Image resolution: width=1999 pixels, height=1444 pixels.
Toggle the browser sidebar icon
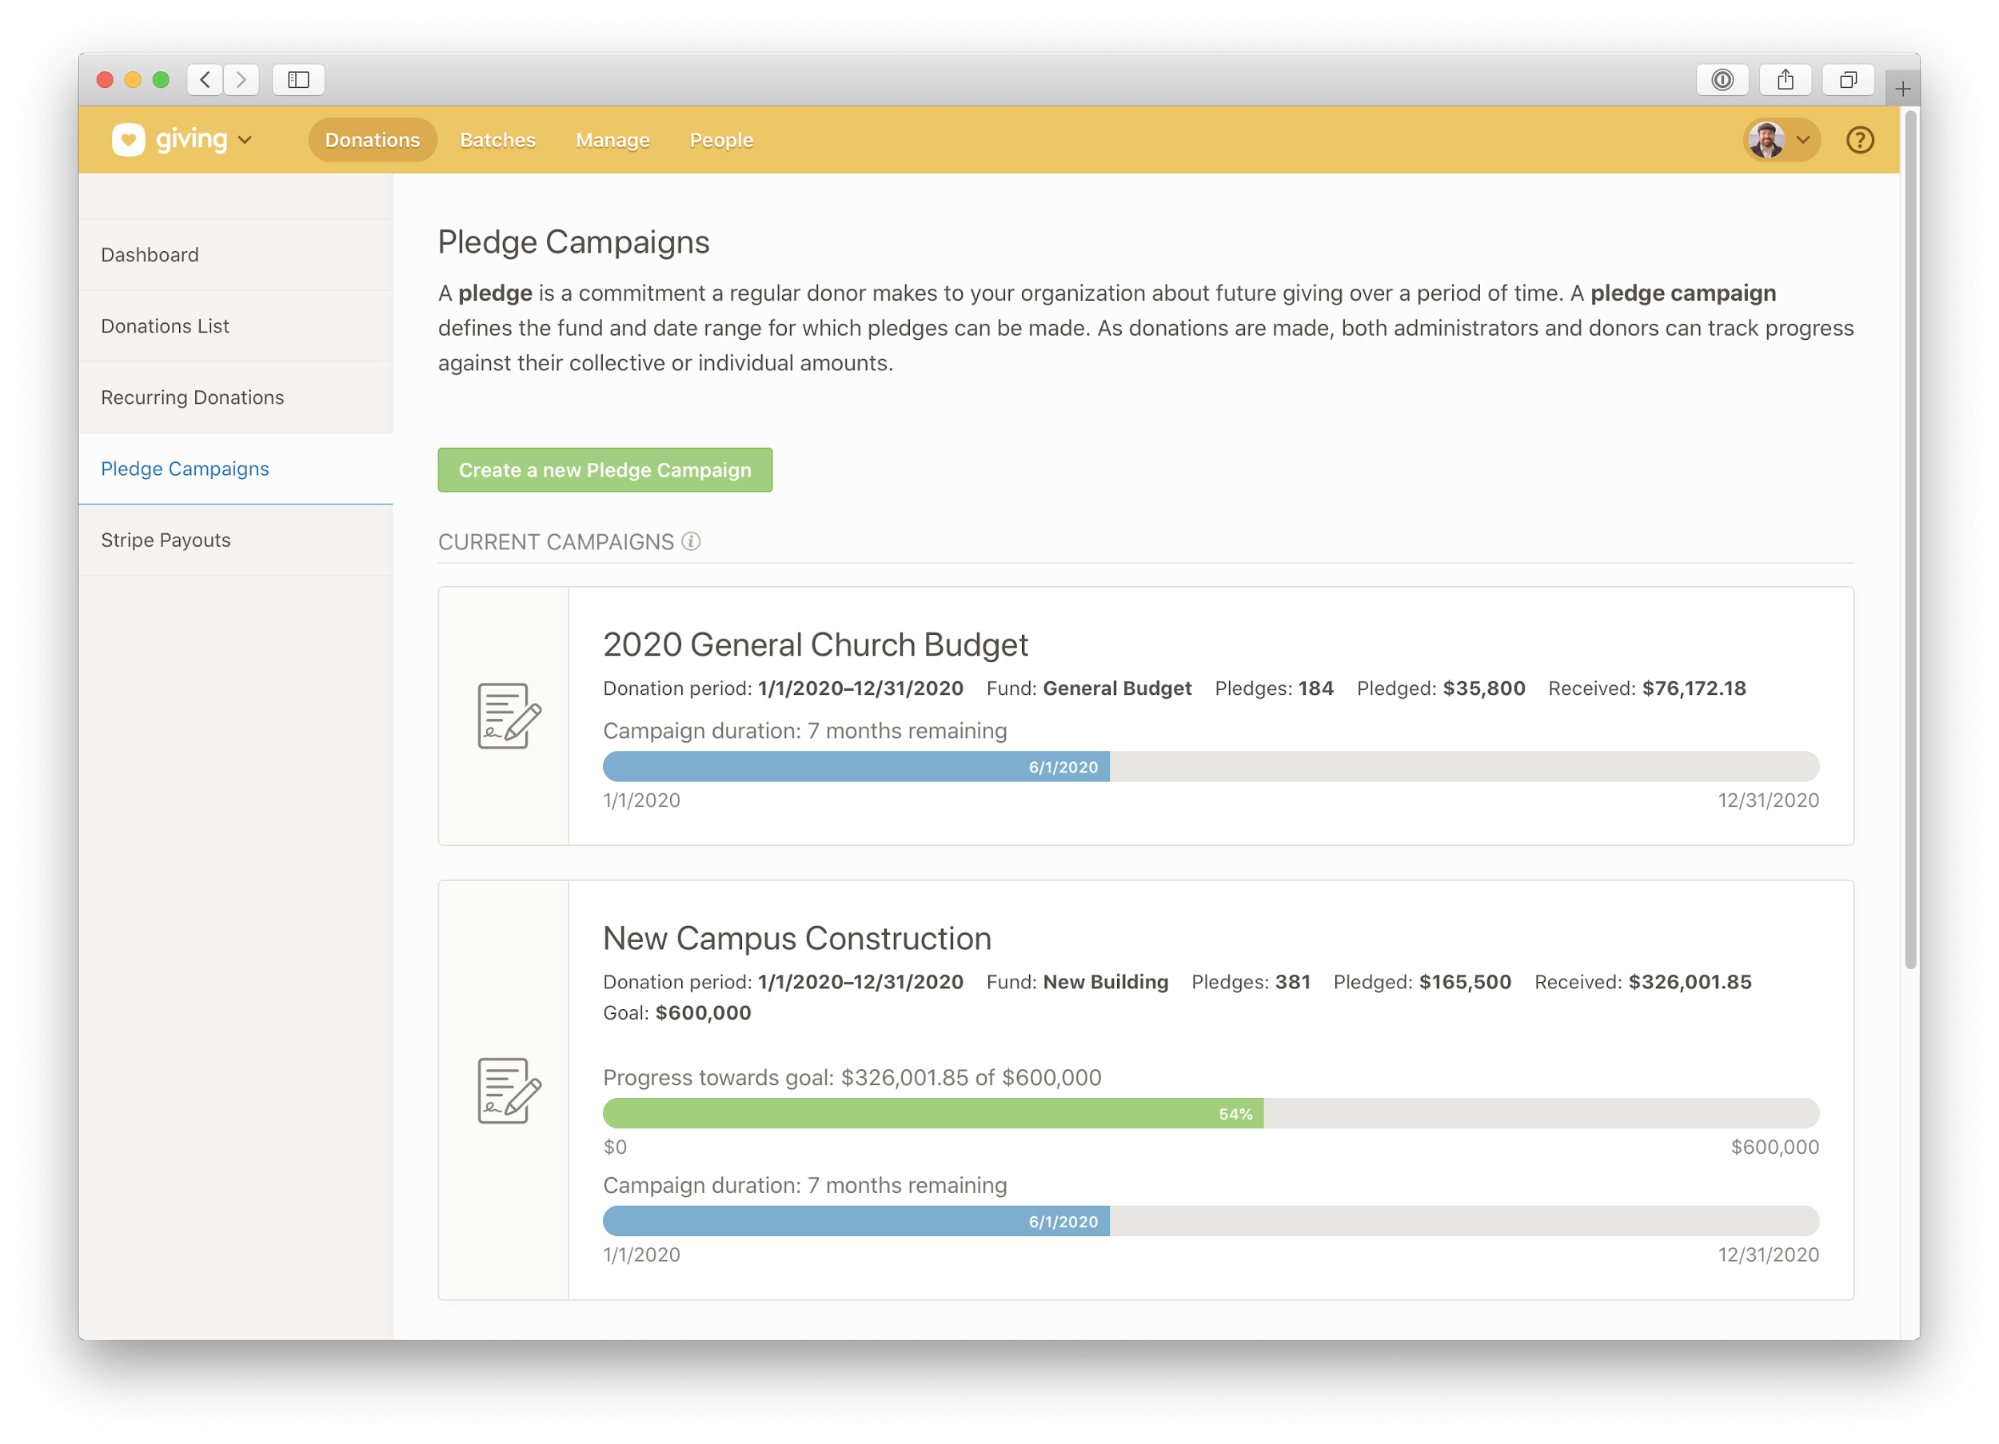298,79
